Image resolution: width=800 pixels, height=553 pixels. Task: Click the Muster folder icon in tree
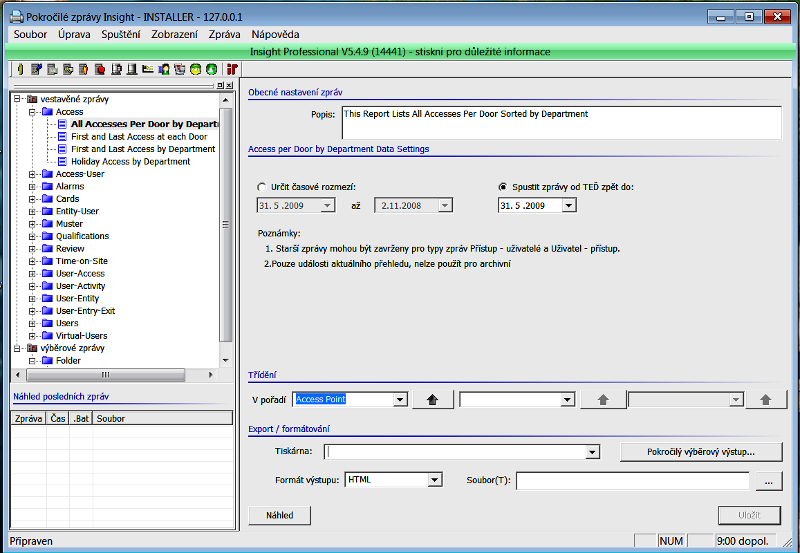(46, 224)
